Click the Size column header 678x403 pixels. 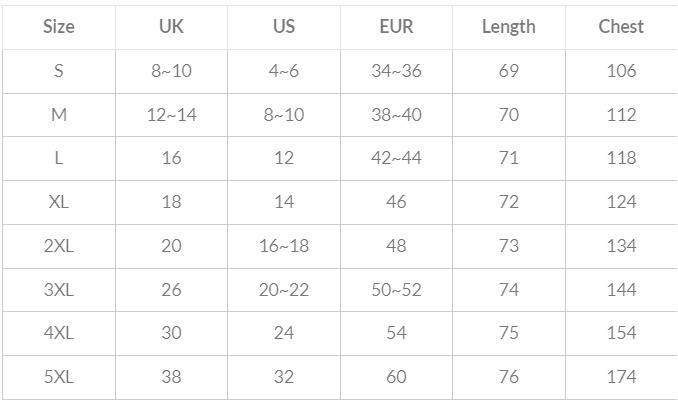click(x=58, y=27)
